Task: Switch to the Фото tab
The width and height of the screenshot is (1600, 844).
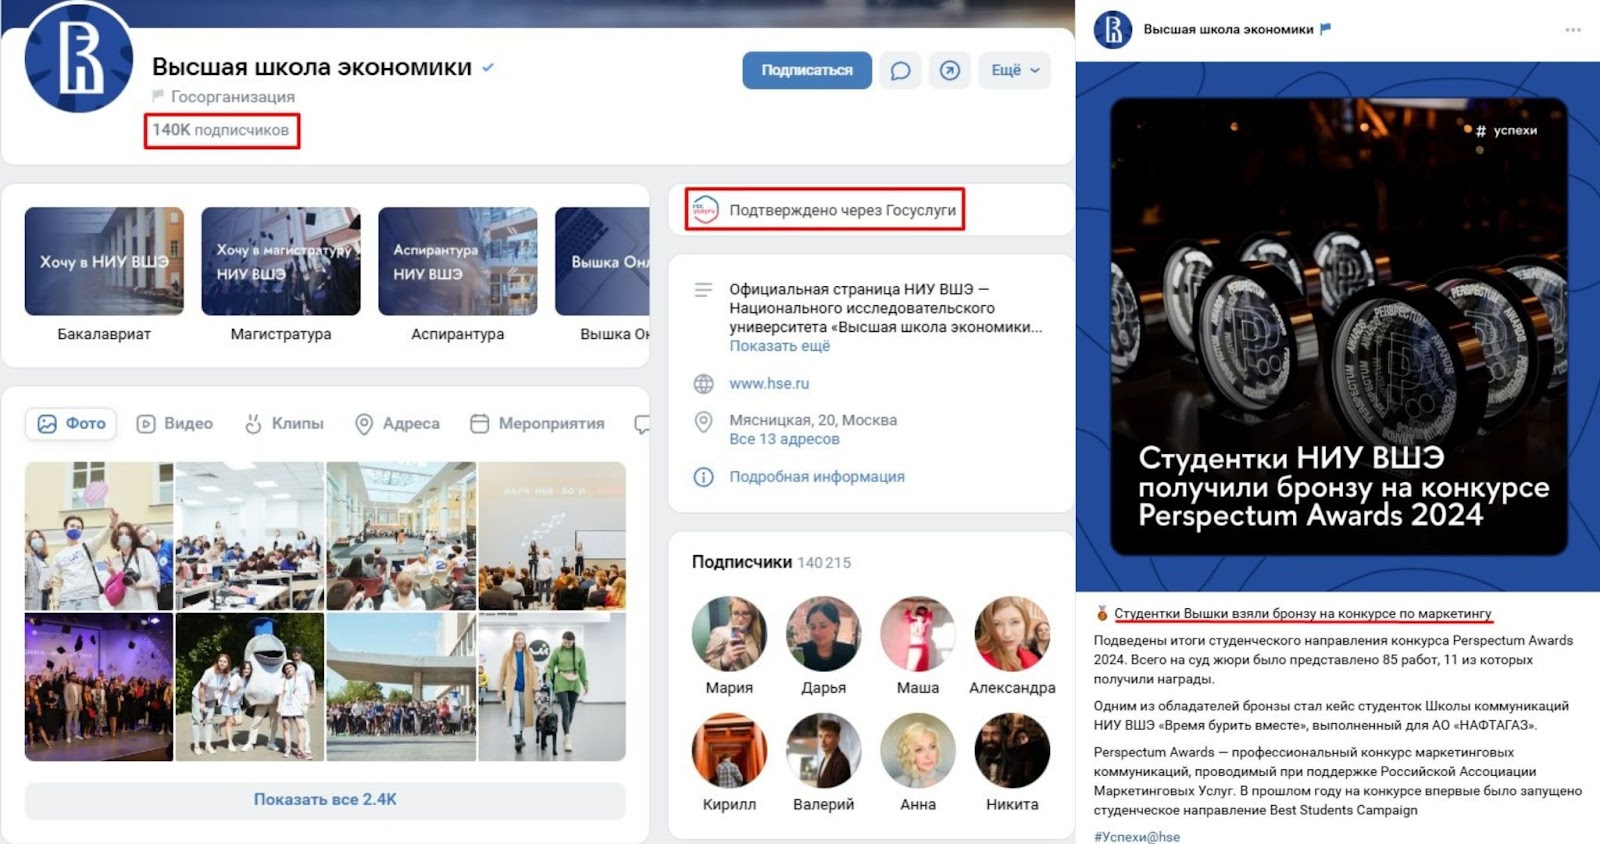Action: click(71, 424)
